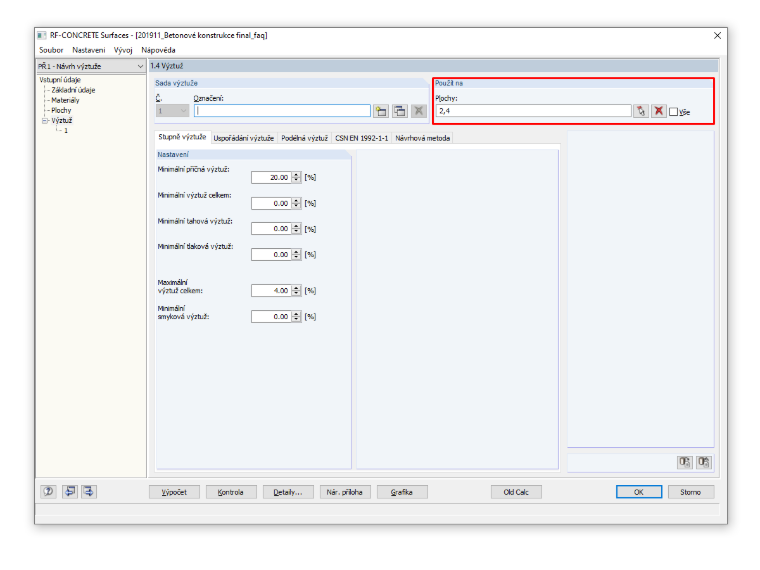The image size is (760, 570).
Task: Clear assigned surfaces with red X icon
Action: pyautogui.click(x=658, y=111)
